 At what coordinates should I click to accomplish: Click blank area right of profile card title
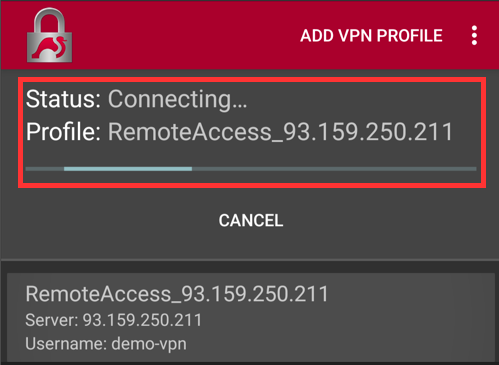coord(410,294)
